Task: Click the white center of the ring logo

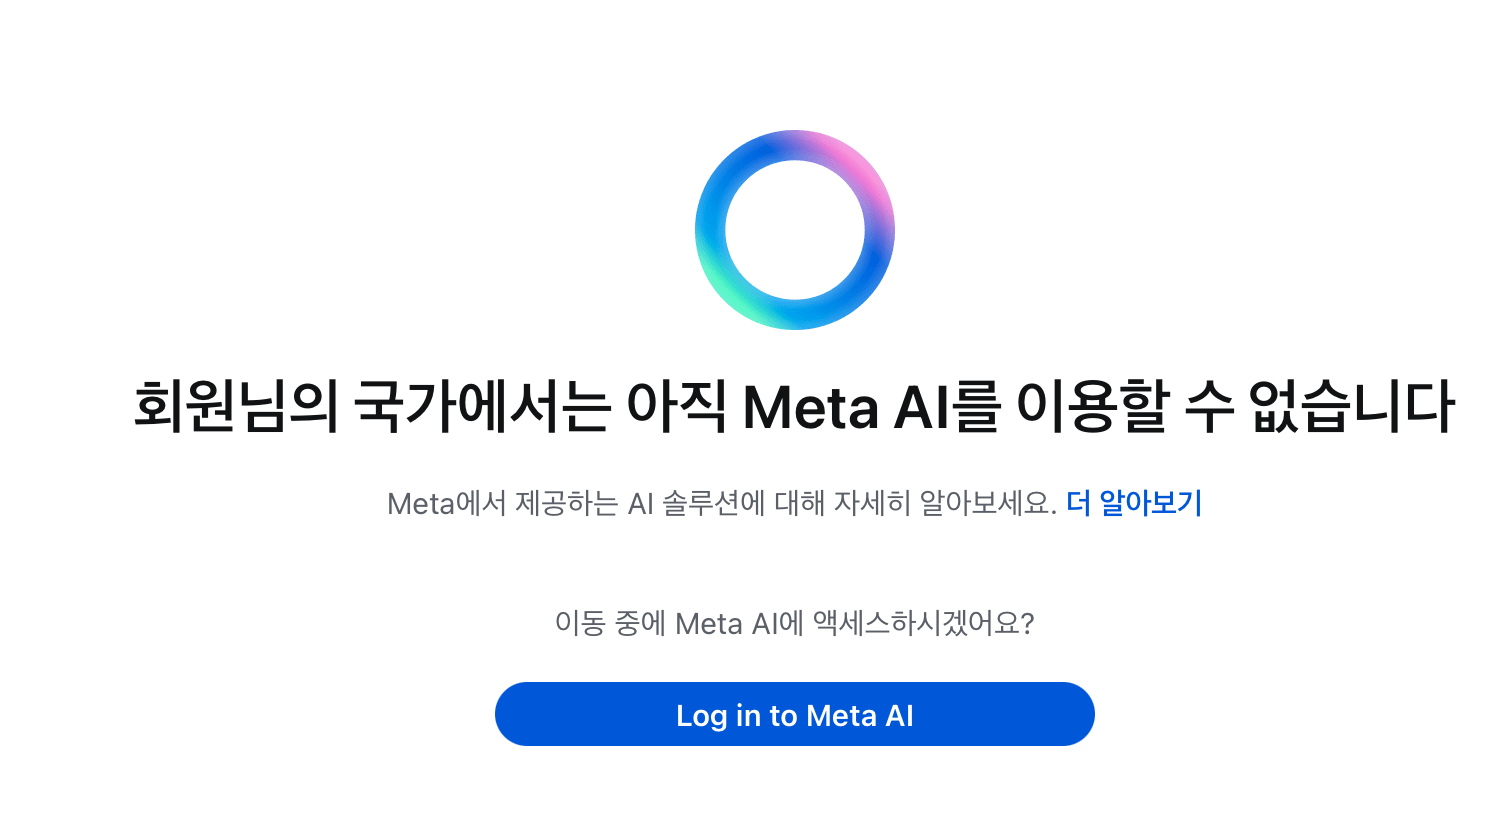Action: (795, 230)
